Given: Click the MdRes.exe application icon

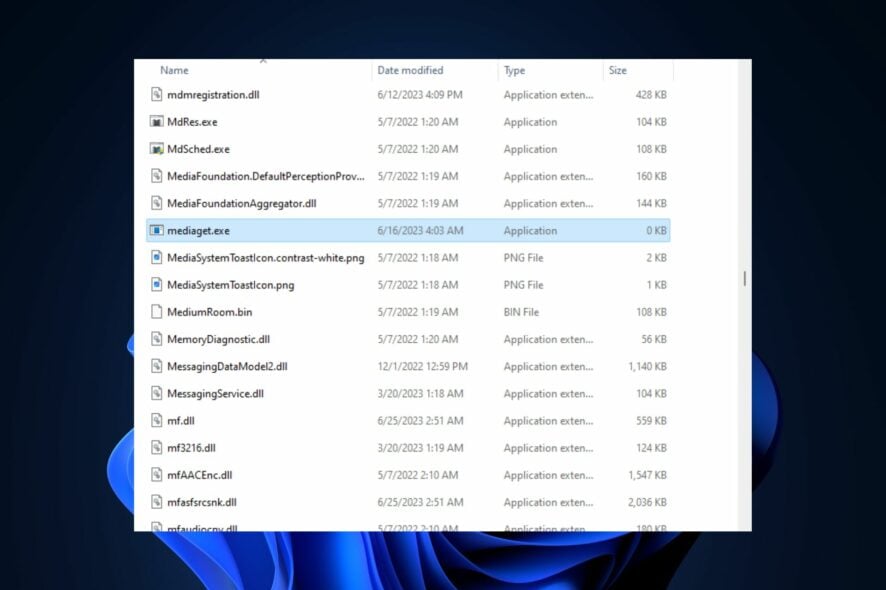Looking at the screenshot, I should click(x=156, y=122).
